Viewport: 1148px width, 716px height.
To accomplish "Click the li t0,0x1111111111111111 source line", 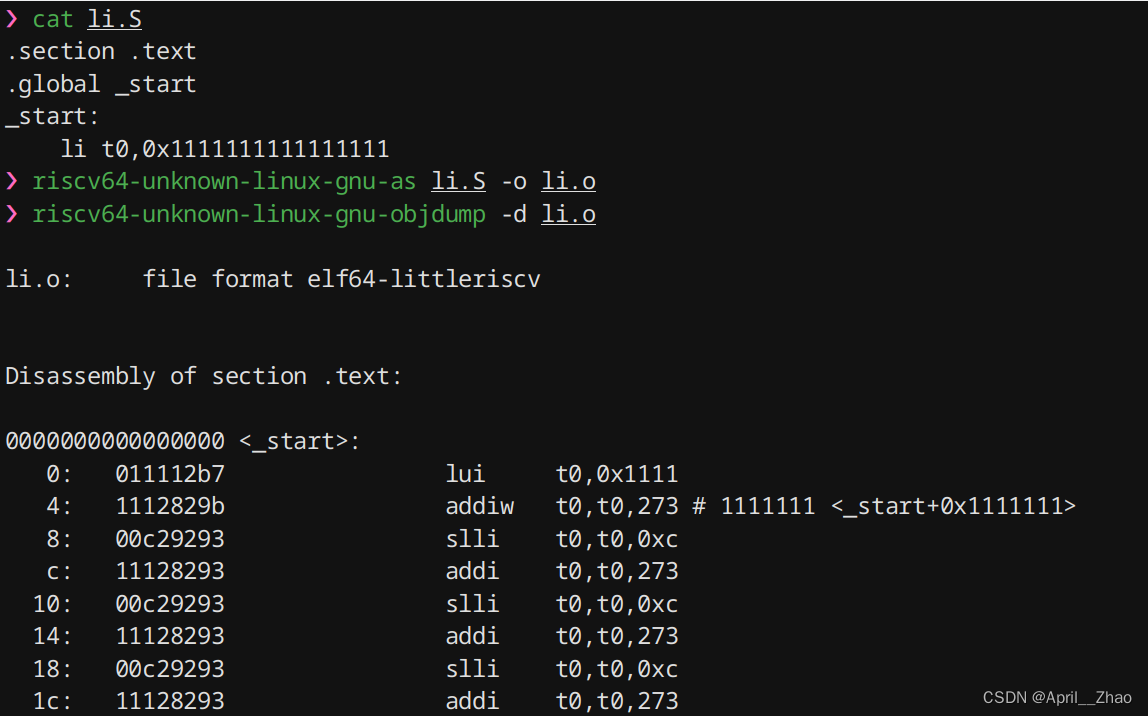I will click(224, 149).
